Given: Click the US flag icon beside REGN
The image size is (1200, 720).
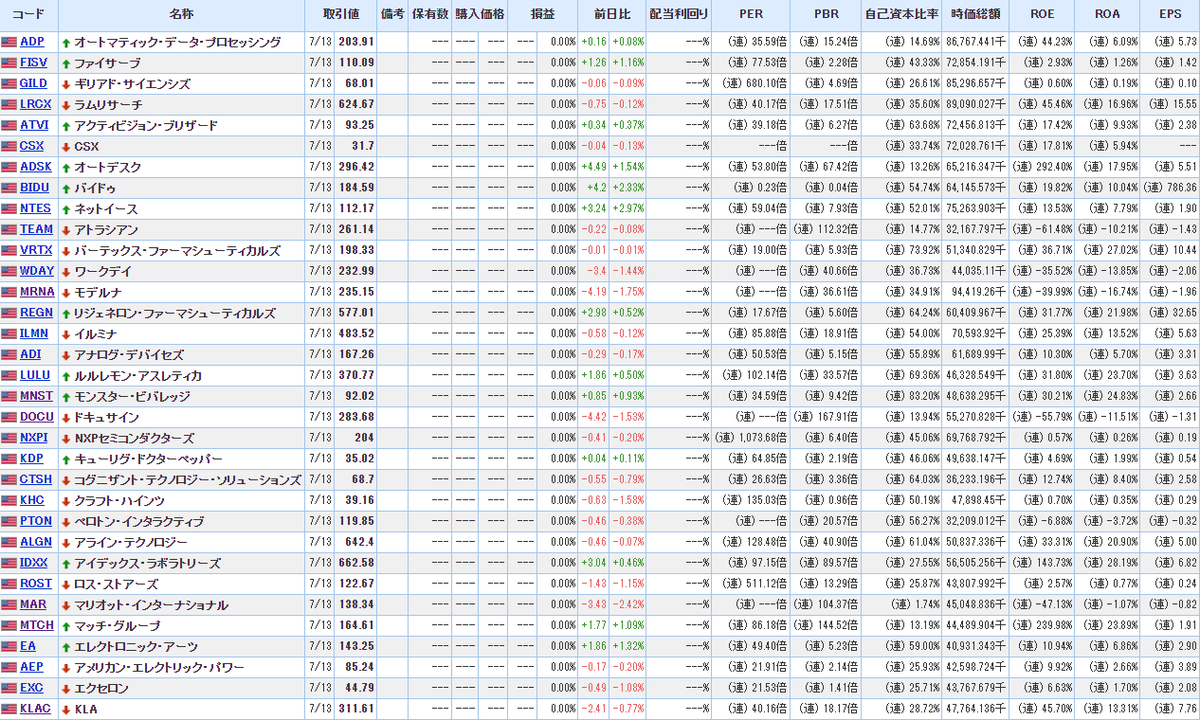Looking at the screenshot, I should pyautogui.click(x=10, y=313).
